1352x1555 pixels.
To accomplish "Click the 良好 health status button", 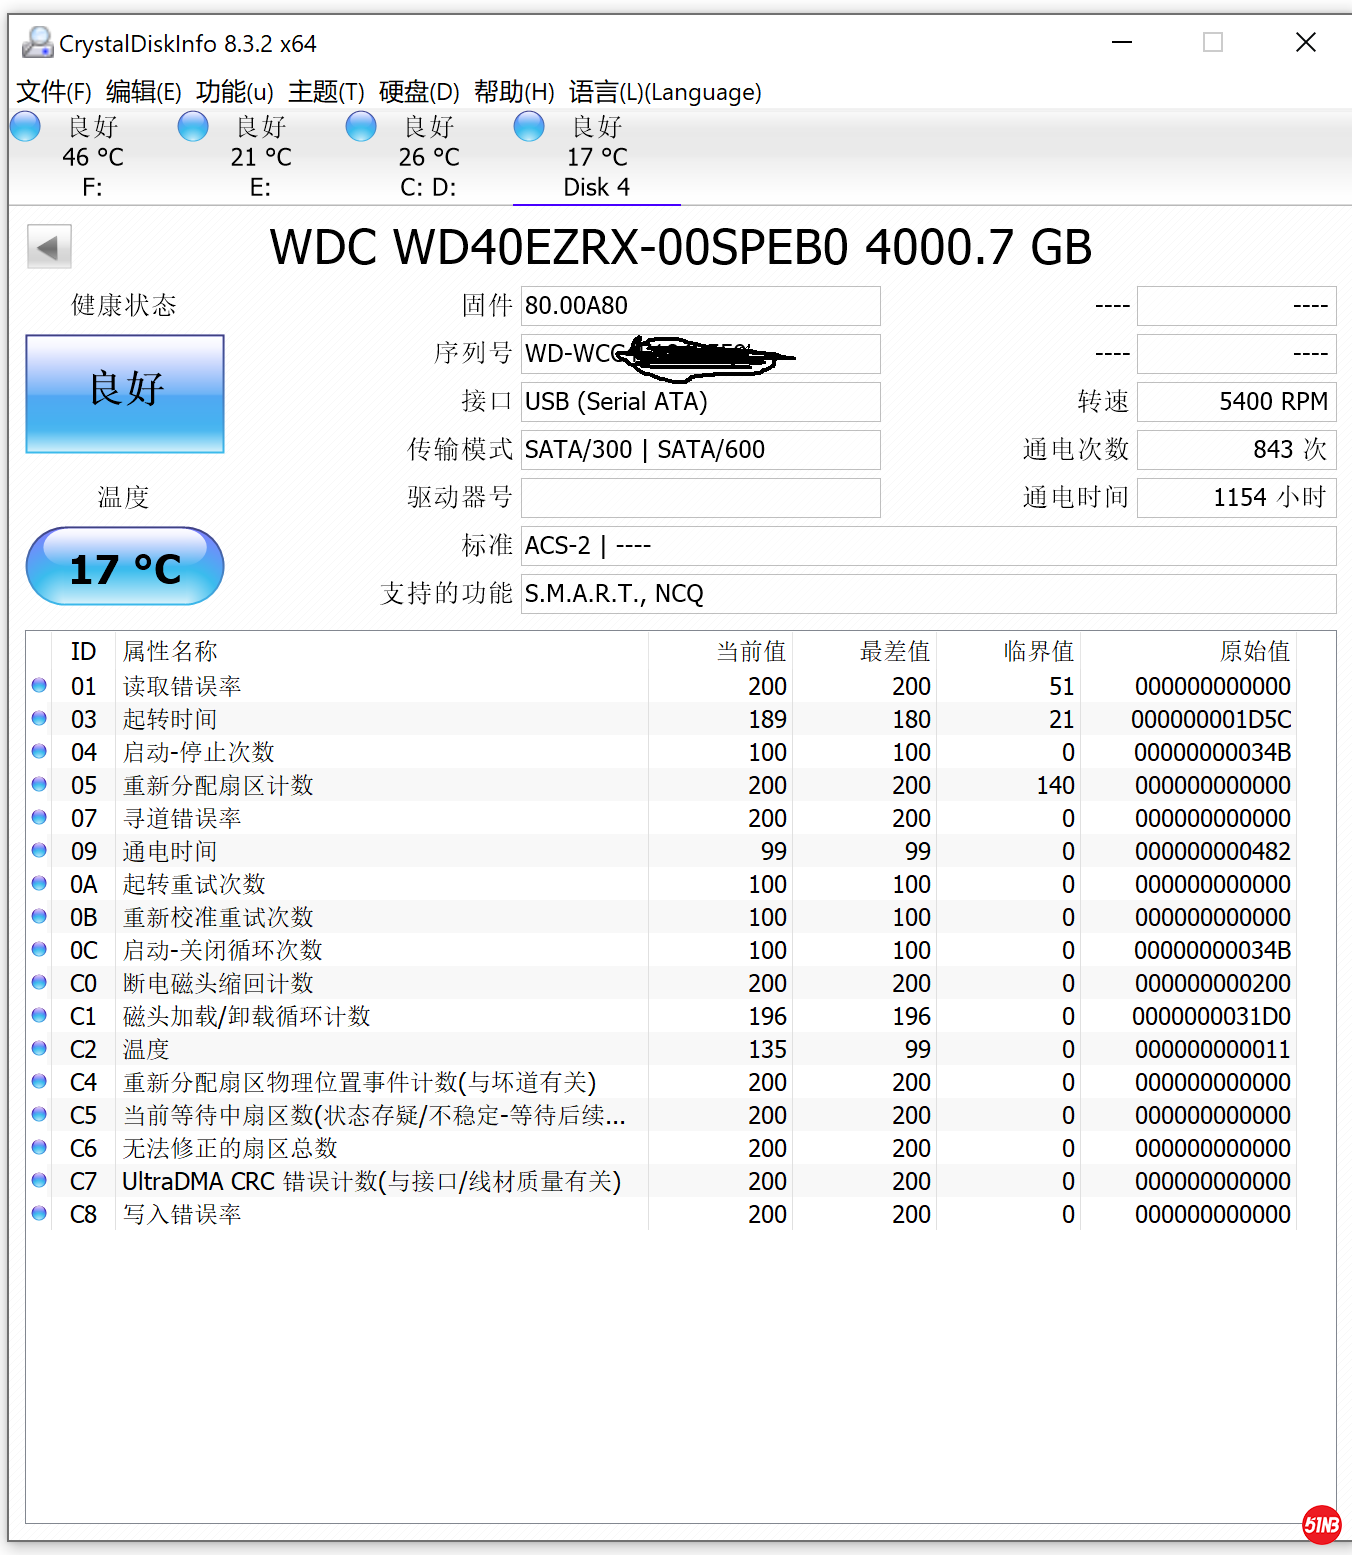I will pyautogui.click(x=125, y=393).
